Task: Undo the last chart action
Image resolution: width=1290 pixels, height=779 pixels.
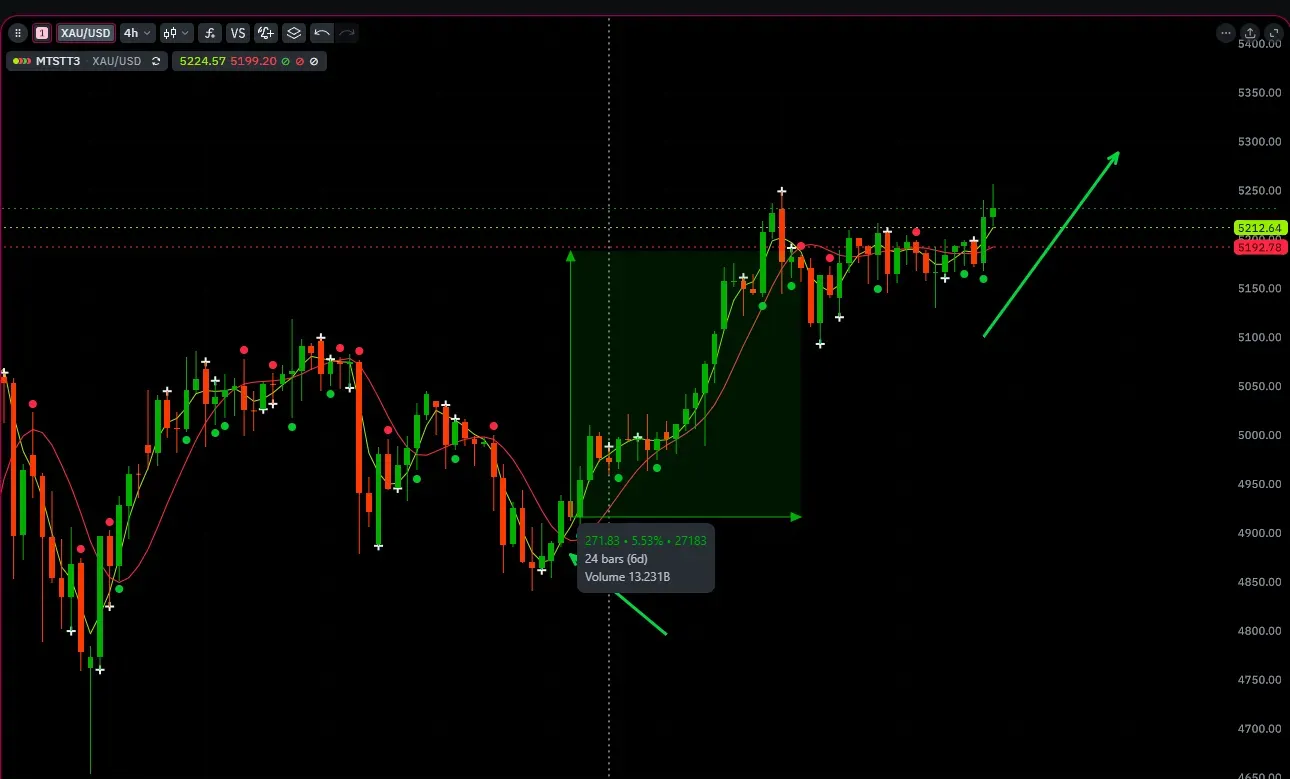Action: pyautogui.click(x=322, y=33)
